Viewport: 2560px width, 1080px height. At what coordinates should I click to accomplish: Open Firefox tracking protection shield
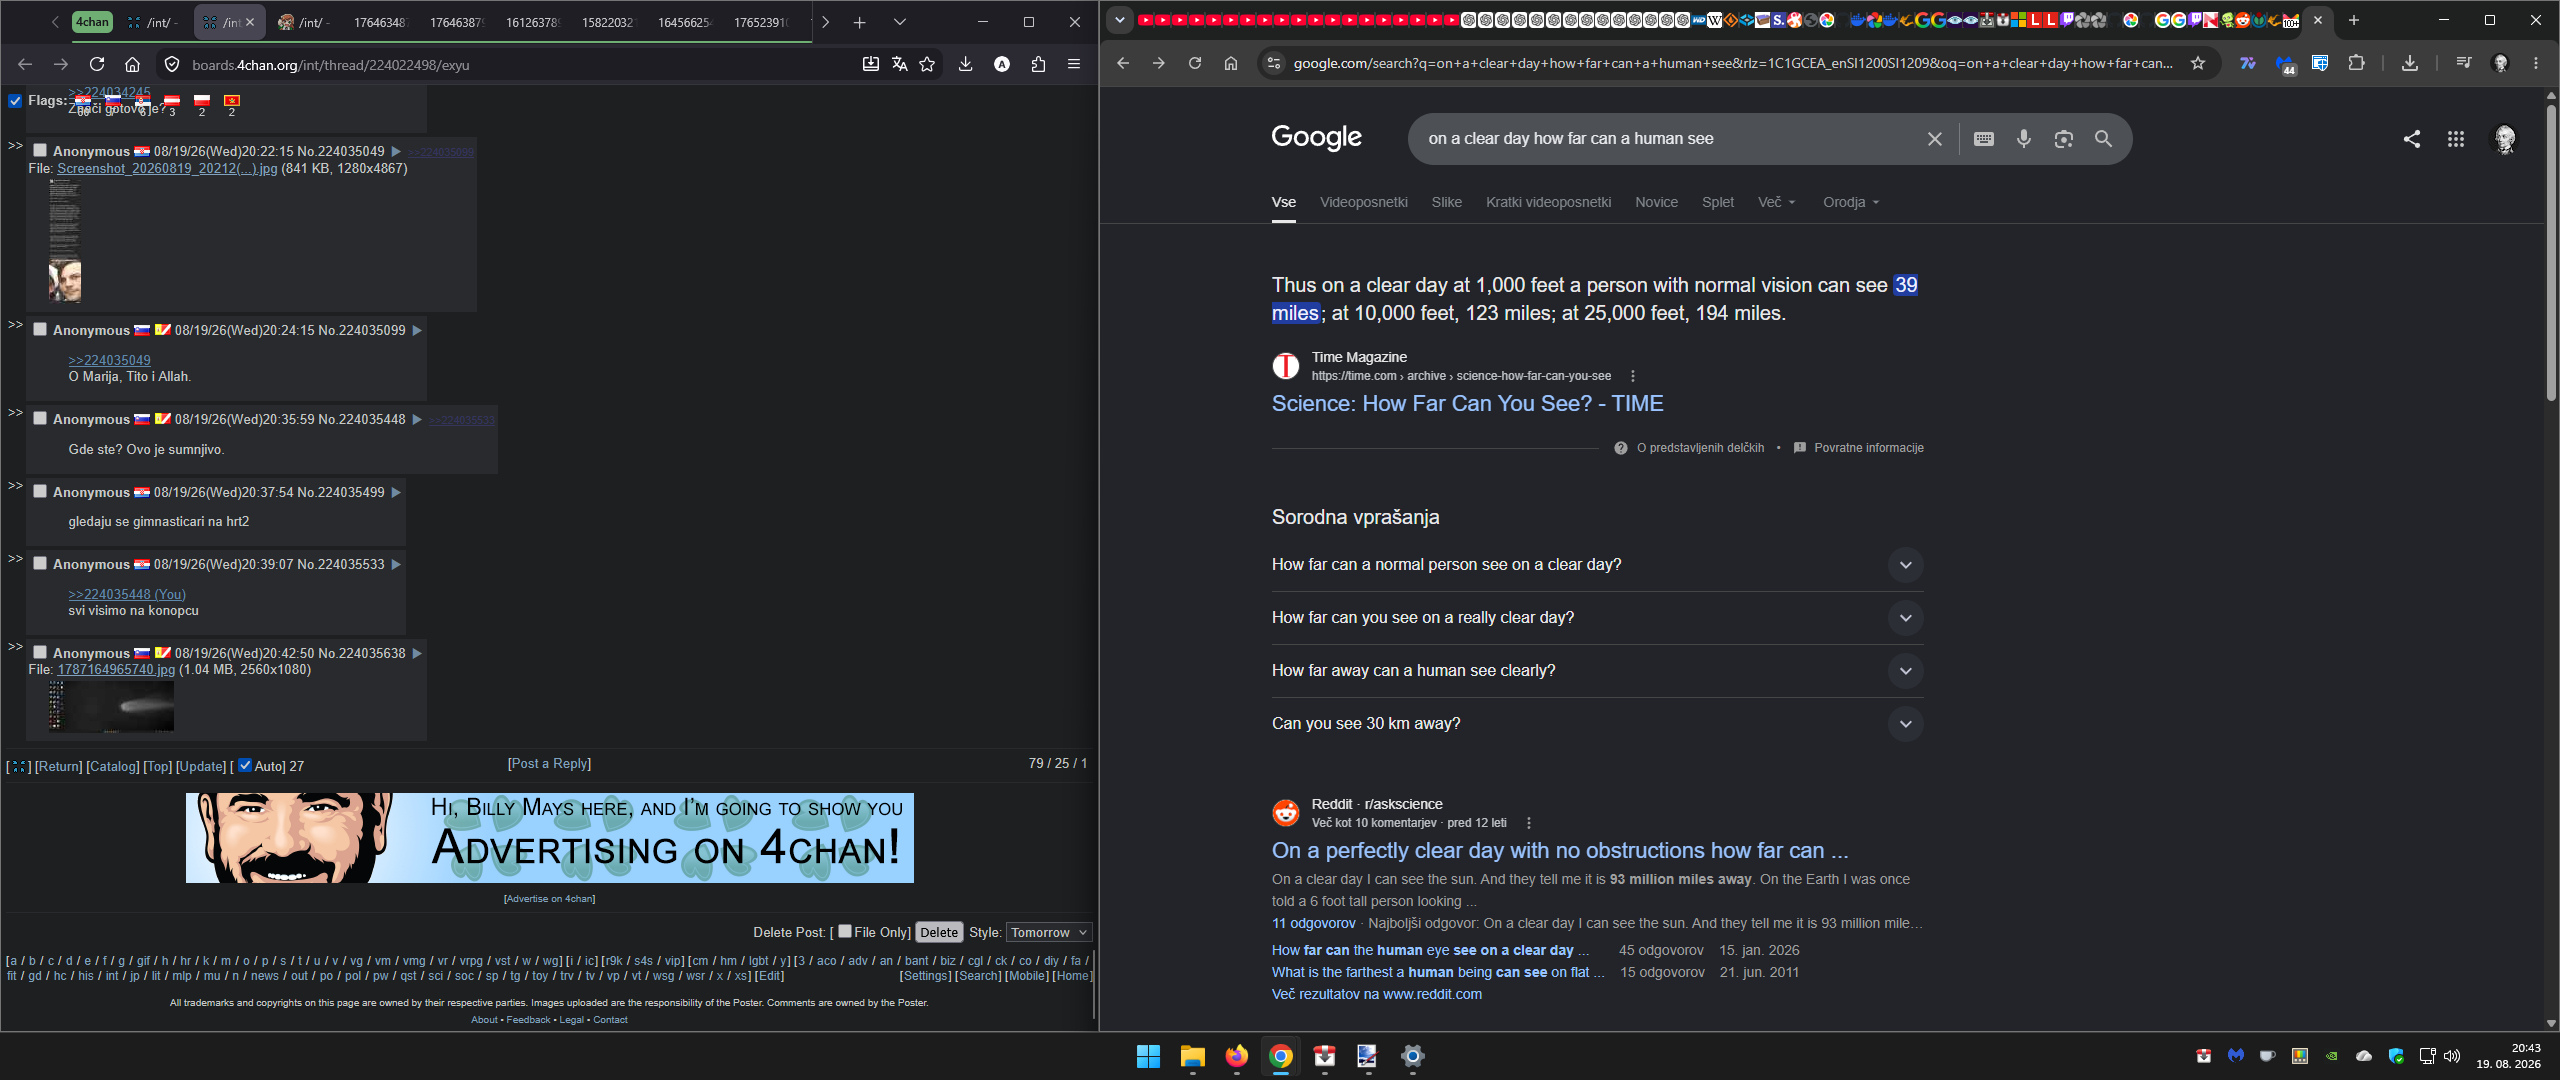(x=172, y=64)
